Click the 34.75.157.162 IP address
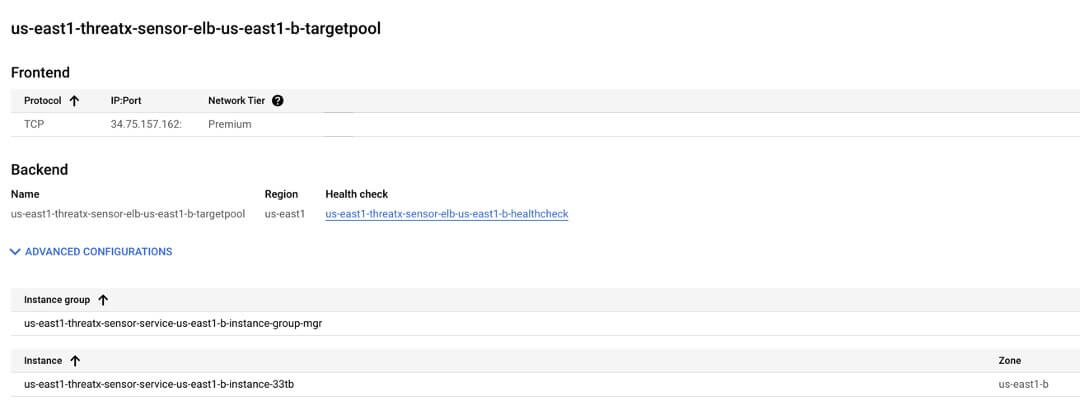The height and width of the screenshot is (412, 1080). (145, 125)
